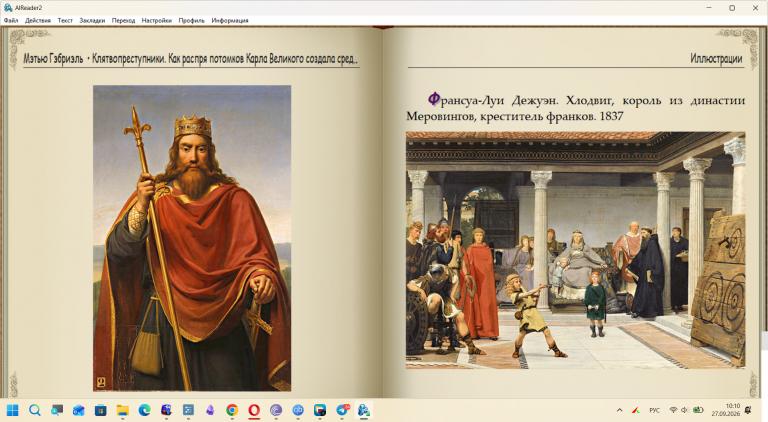Open Windows Search from the taskbar
The width and height of the screenshot is (768, 422).
[34, 410]
